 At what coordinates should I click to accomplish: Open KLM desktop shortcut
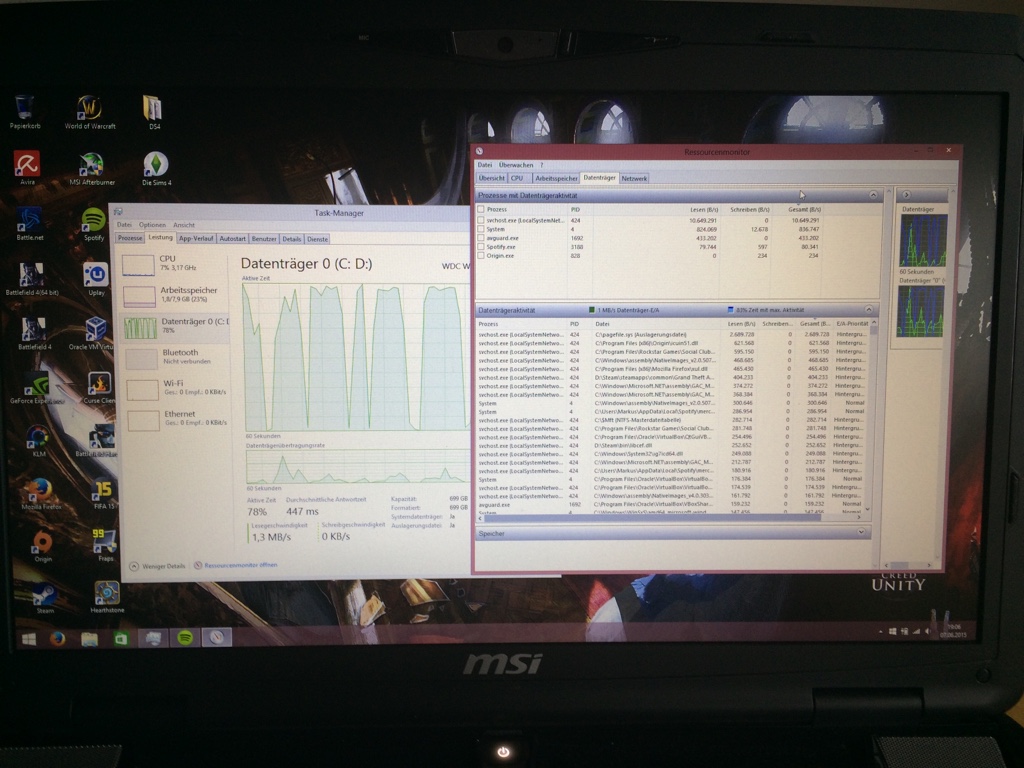click(x=39, y=441)
